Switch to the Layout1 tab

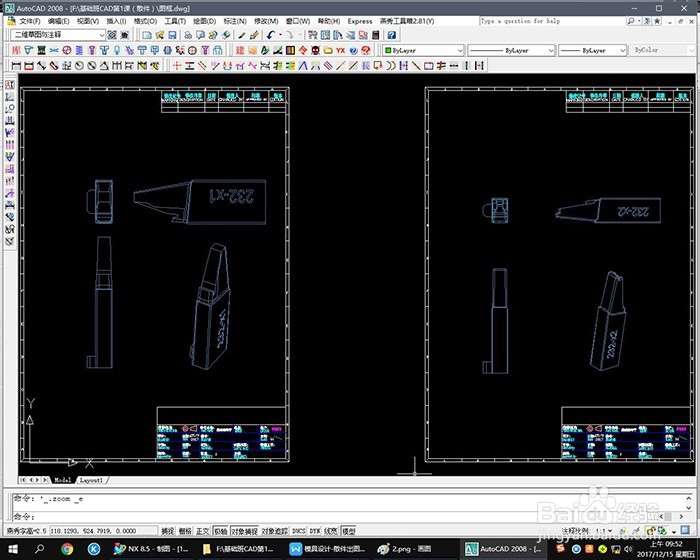click(x=92, y=480)
